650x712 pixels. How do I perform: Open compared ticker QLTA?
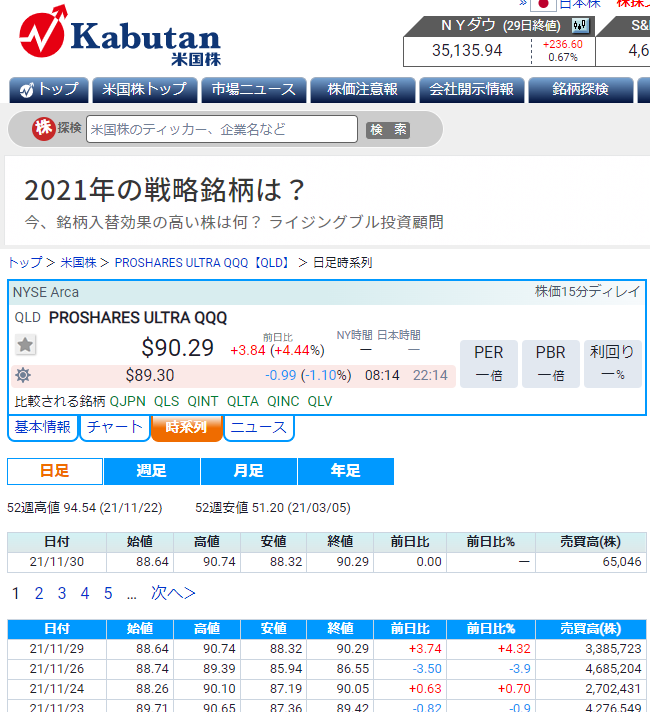(x=243, y=401)
